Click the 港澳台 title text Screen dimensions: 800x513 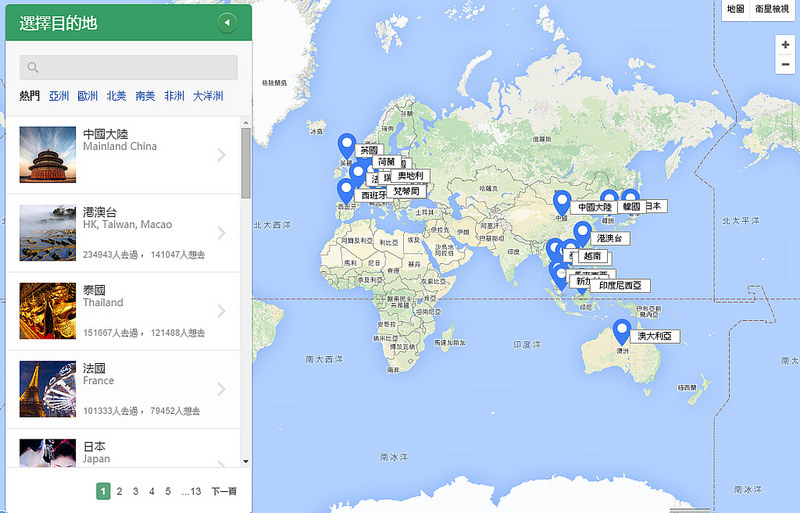pyautogui.click(x=100, y=212)
